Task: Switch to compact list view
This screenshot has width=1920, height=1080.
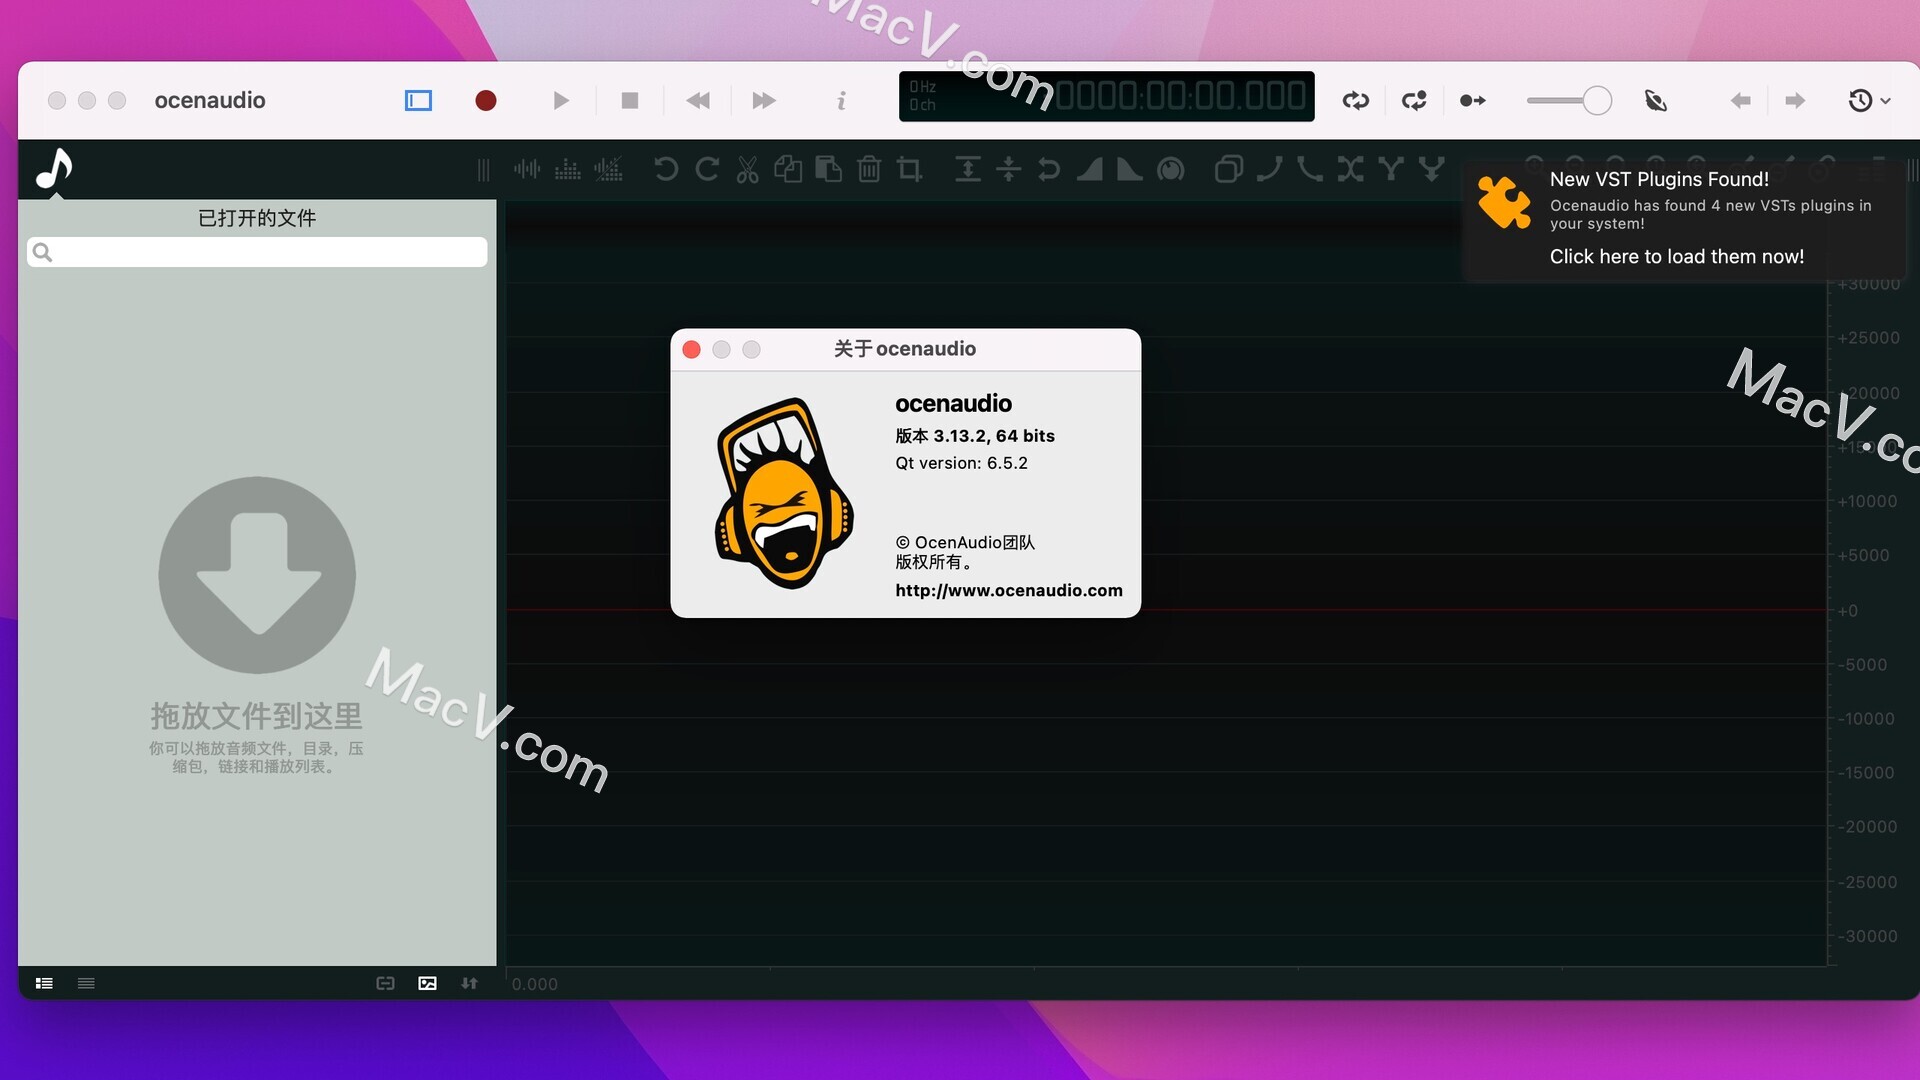Action: pos(86,983)
